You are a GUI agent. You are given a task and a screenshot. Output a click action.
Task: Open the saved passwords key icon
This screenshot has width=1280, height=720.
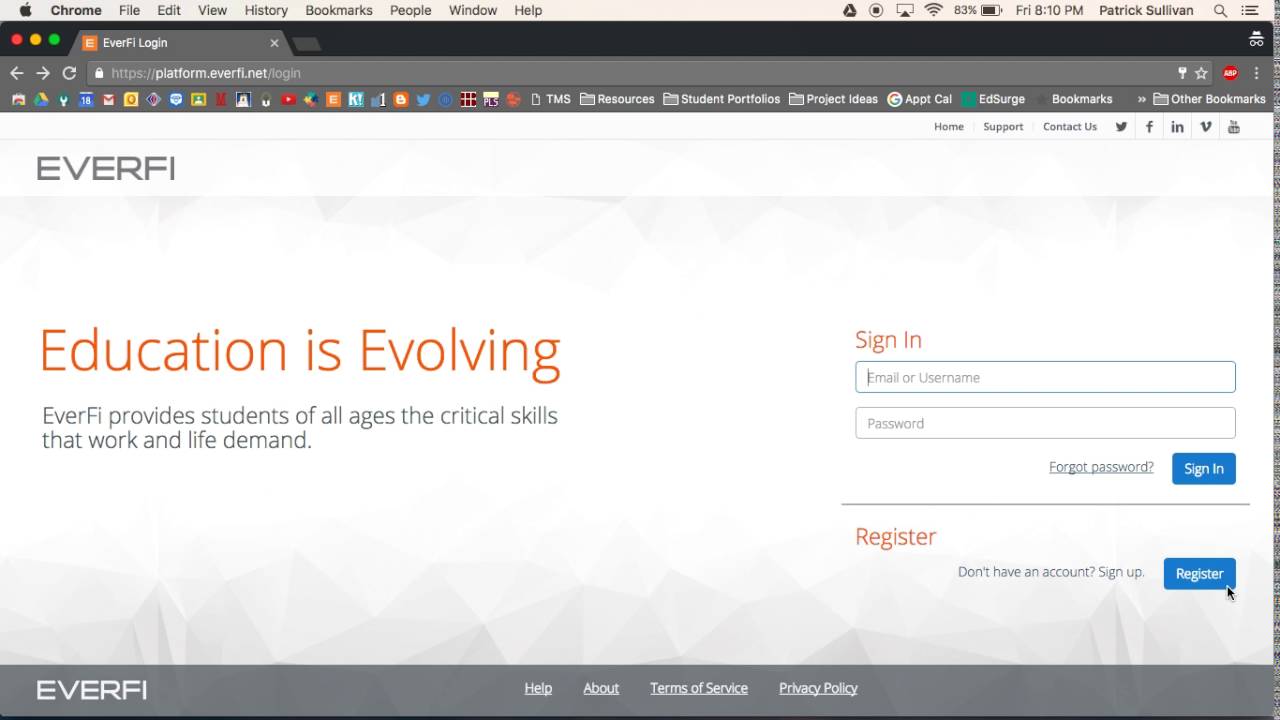1182,73
